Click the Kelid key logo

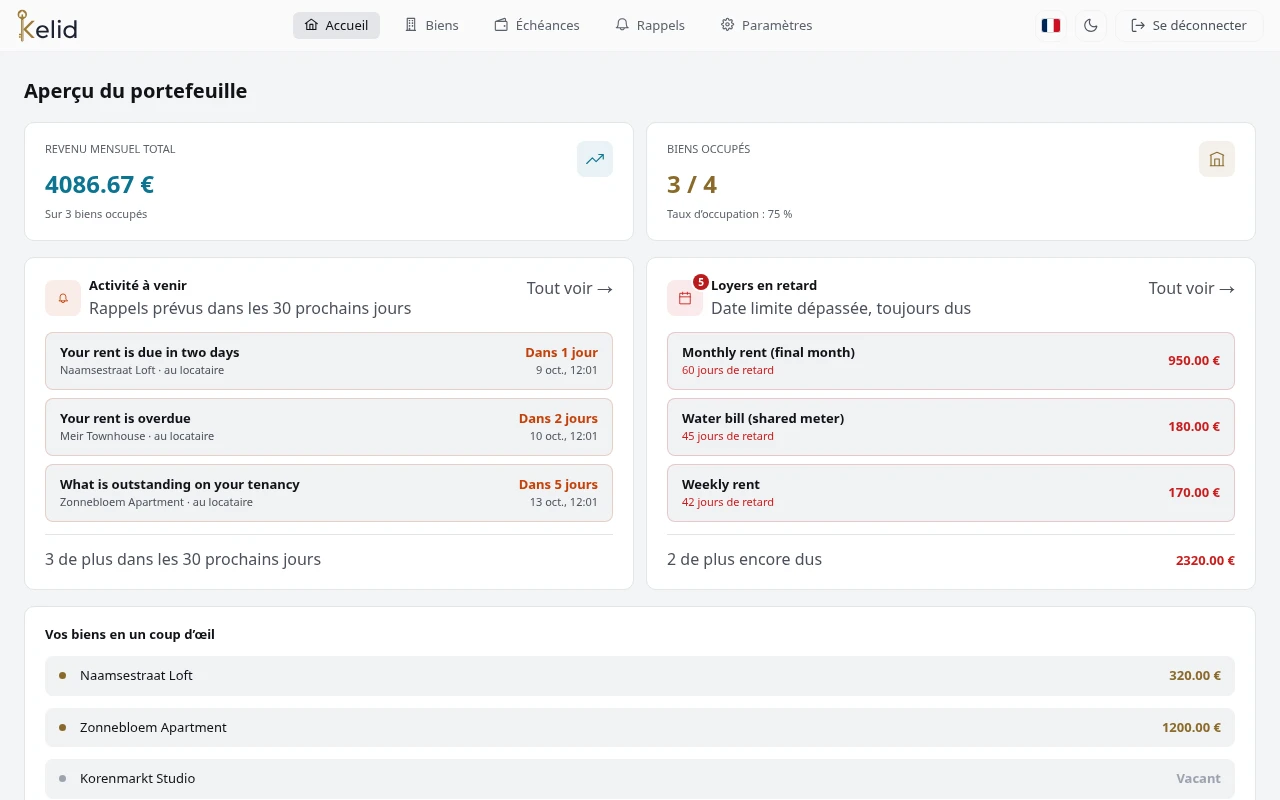pos(47,25)
